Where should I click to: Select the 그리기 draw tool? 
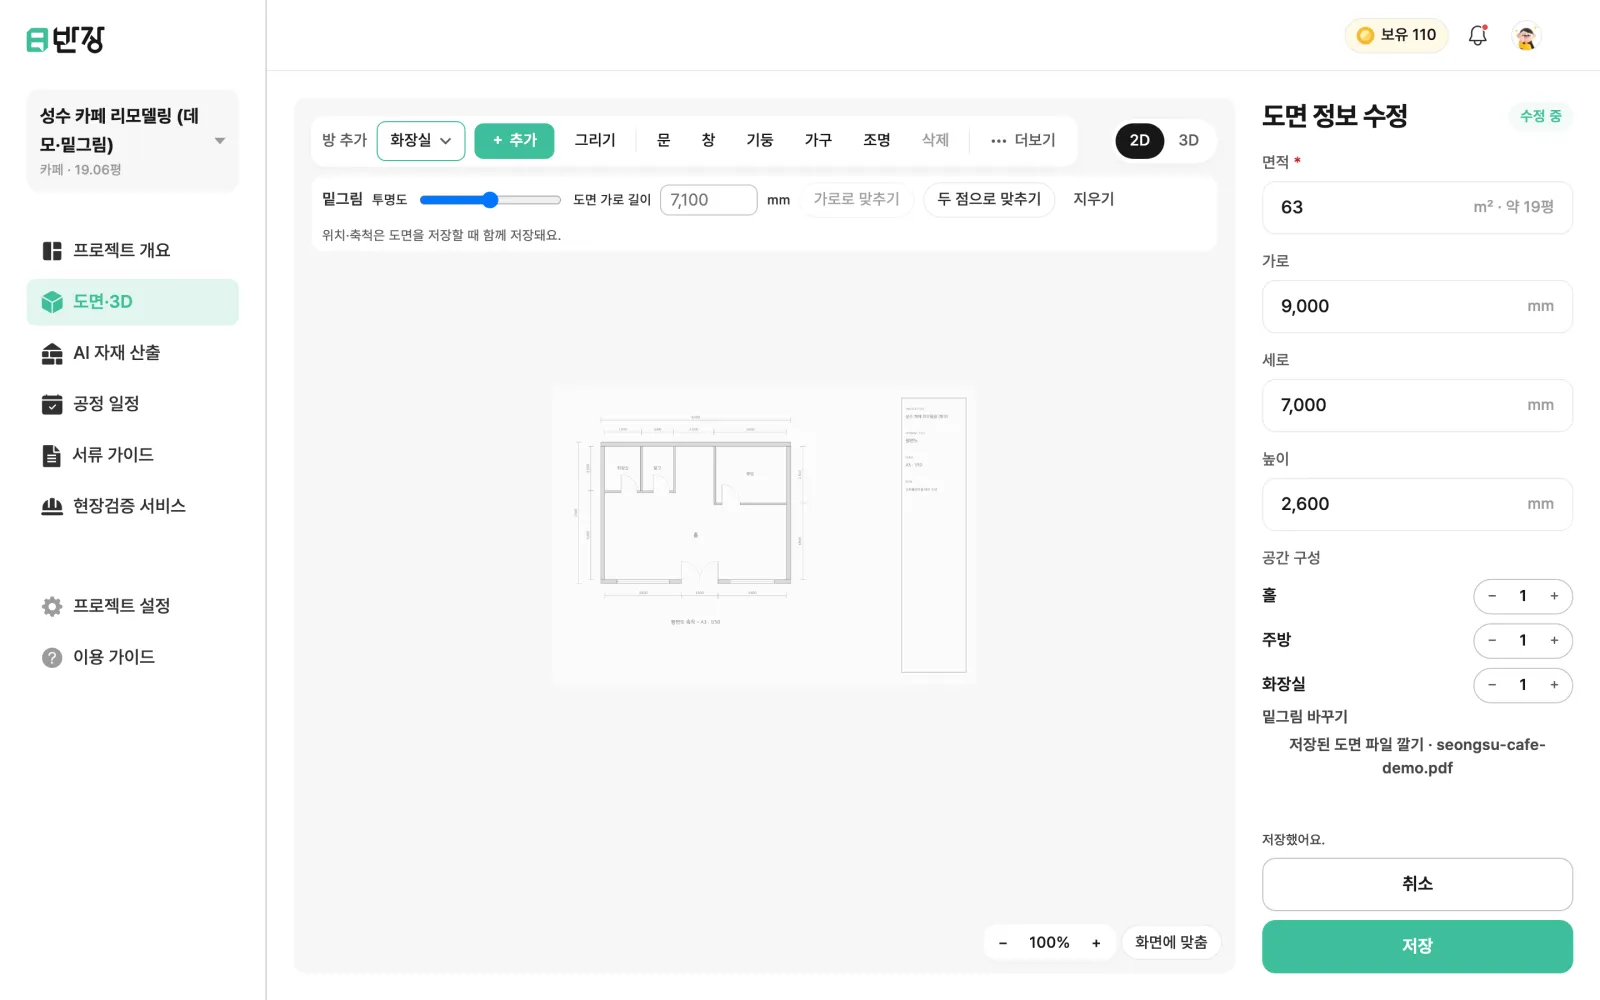pyautogui.click(x=595, y=140)
